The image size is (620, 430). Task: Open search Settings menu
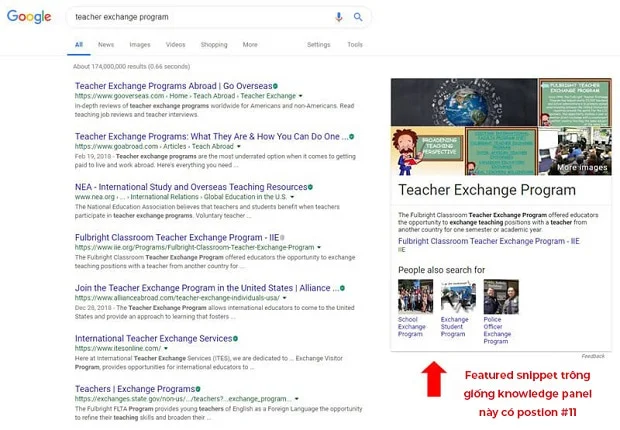coord(319,45)
